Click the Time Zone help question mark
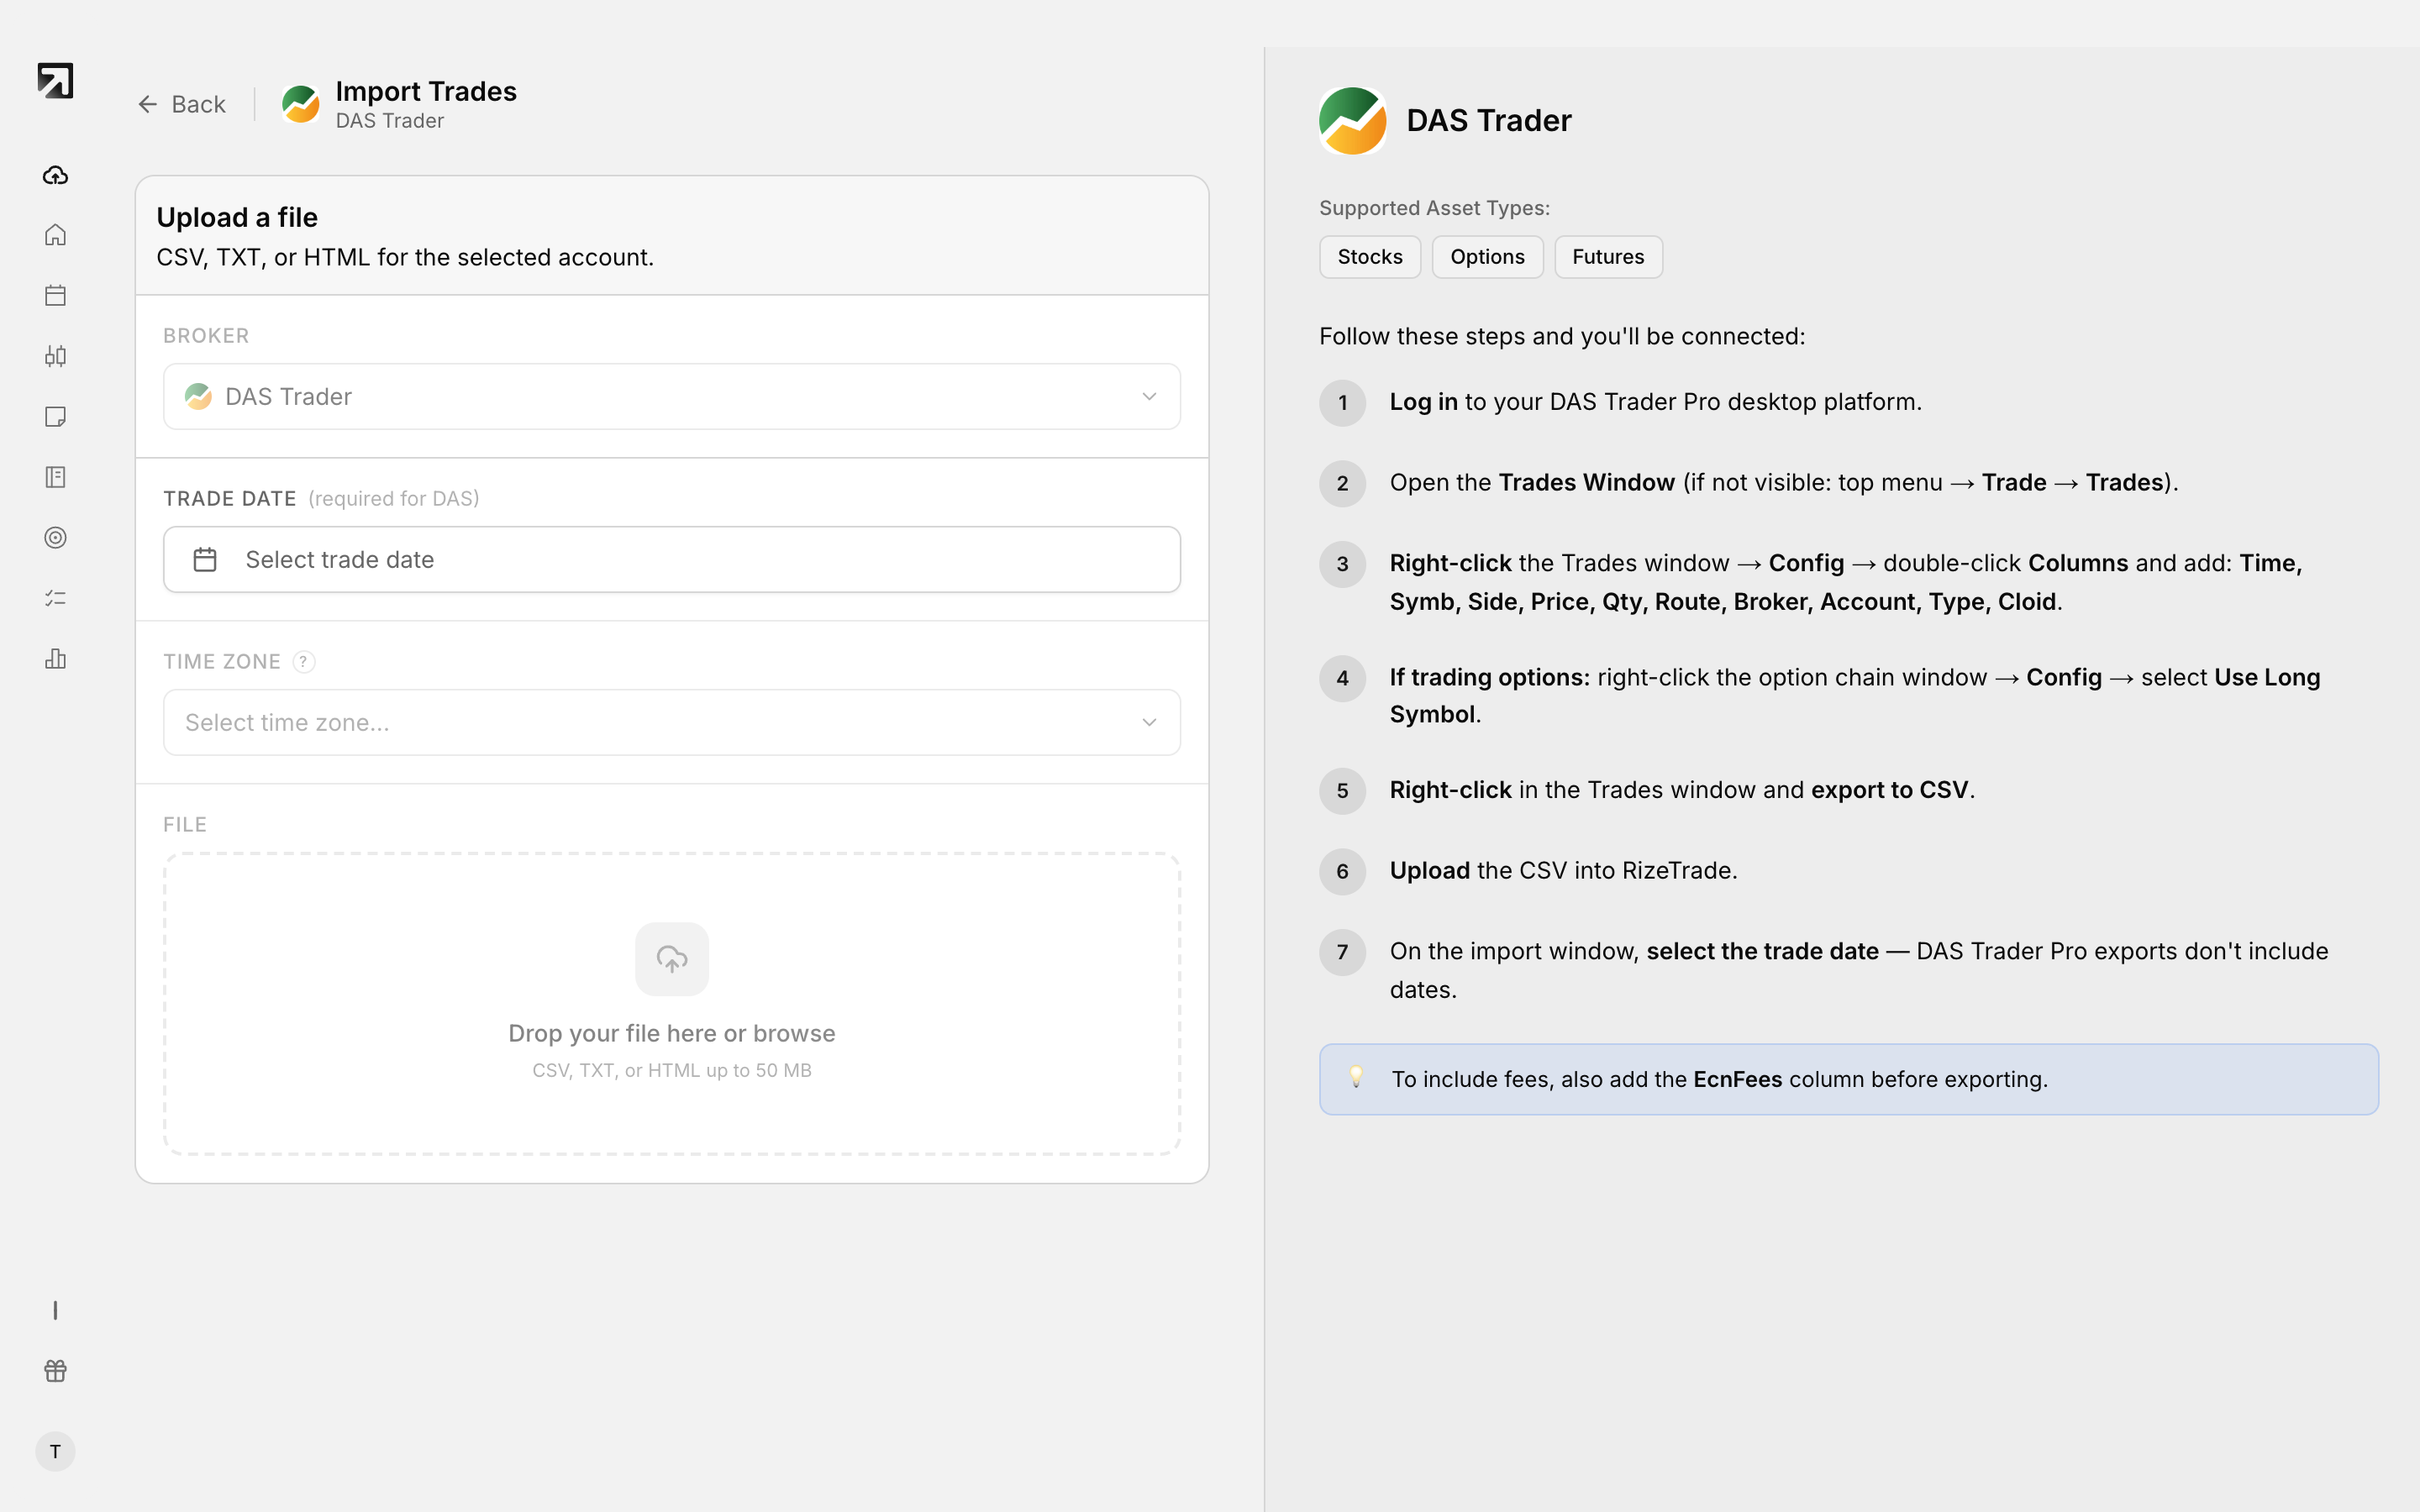 point(303,662)
